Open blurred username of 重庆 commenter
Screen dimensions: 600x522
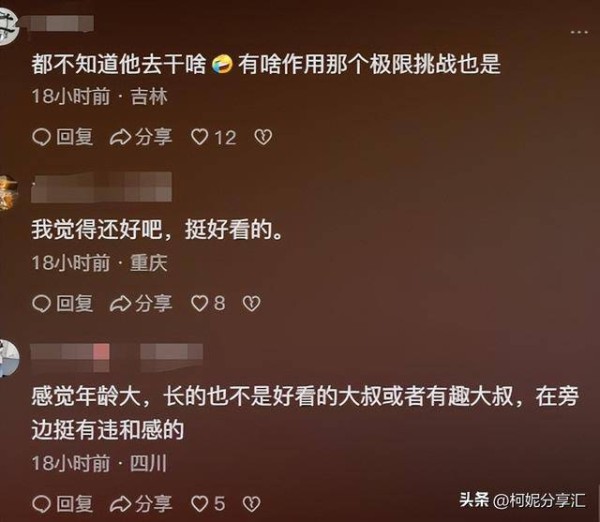101,187
